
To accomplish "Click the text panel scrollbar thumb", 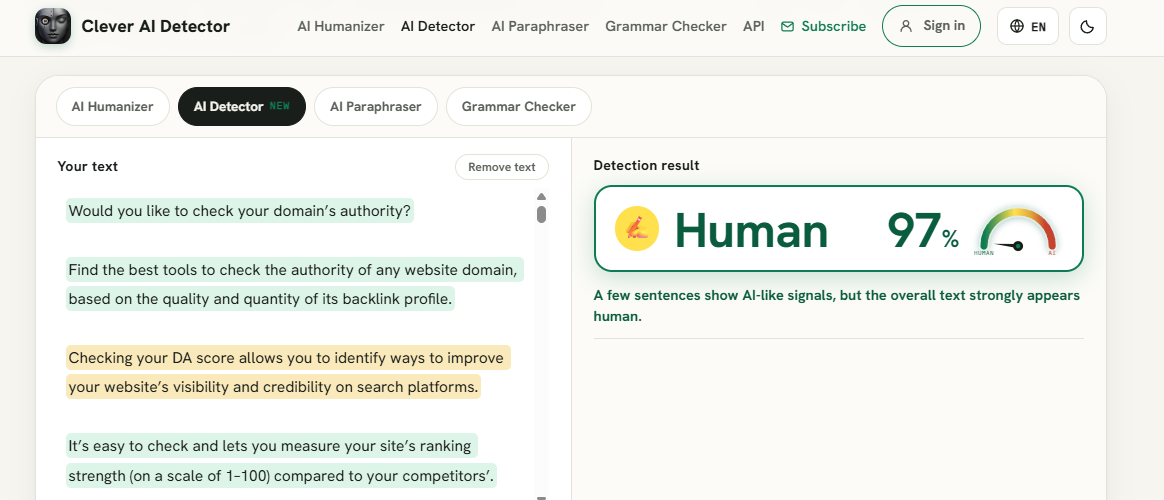I will (541, 214).
